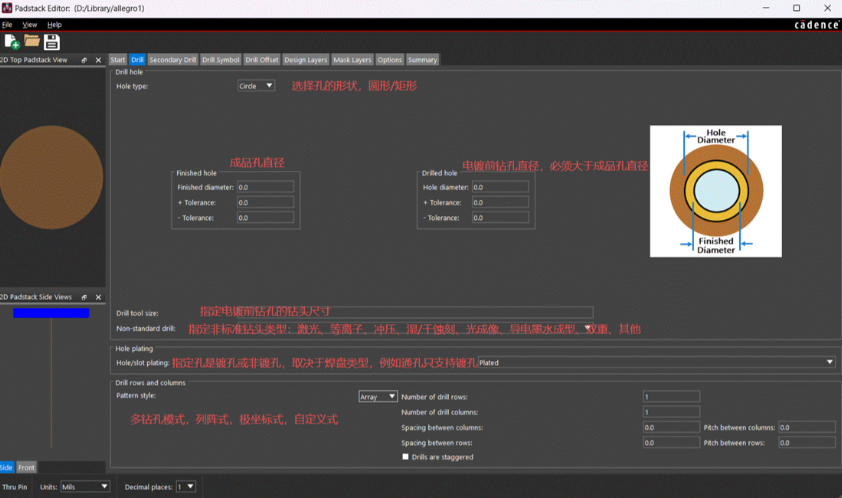842x498 pixels.
Task: Click the Hole type label
Action: click(132, 86)
